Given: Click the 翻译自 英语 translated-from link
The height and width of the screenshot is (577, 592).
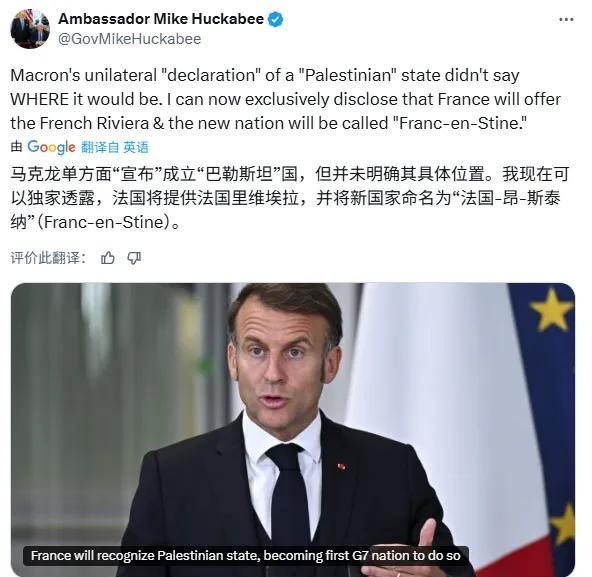Looking at the screenshot, I should (115, 147).
